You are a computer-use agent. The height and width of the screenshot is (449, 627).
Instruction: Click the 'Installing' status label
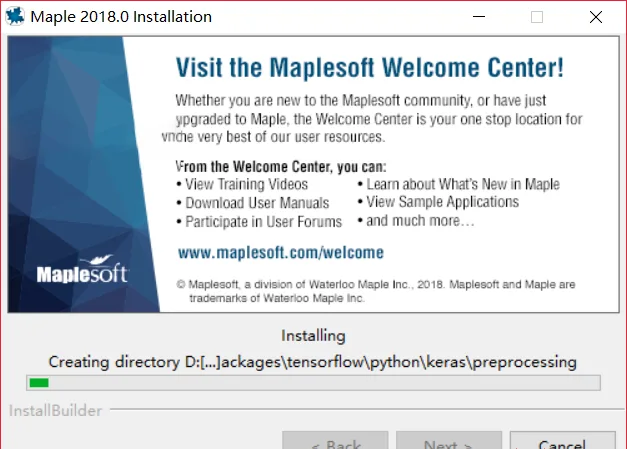(x=313, y=336)
